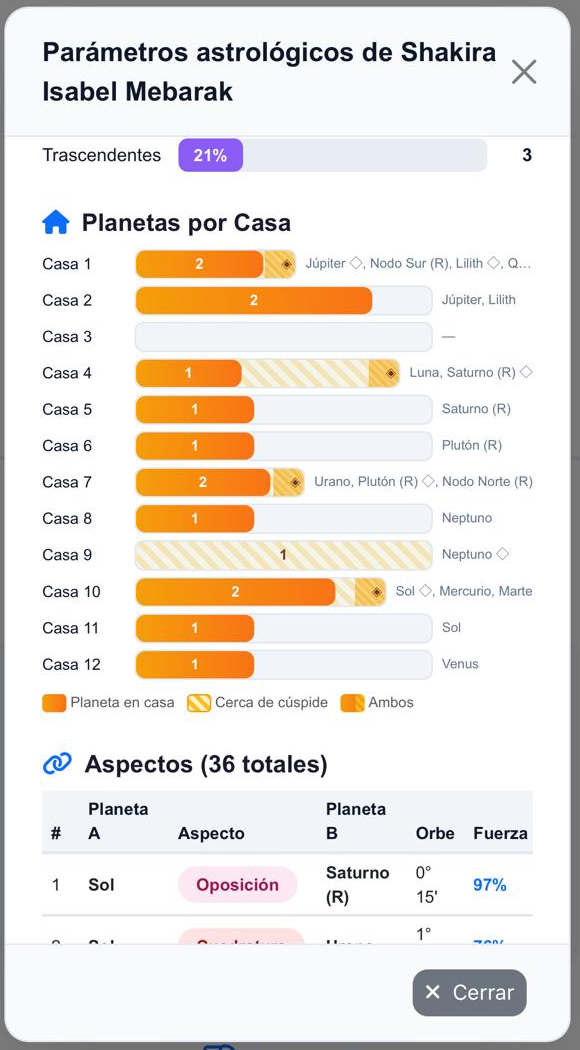The height and width of the screenshot is (1050, 580).
Task: Click the Oposición aspect badge
Action: 237,885
